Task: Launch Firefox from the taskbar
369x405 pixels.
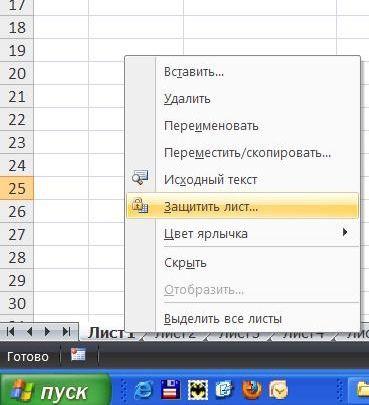Action: point(252,390)
